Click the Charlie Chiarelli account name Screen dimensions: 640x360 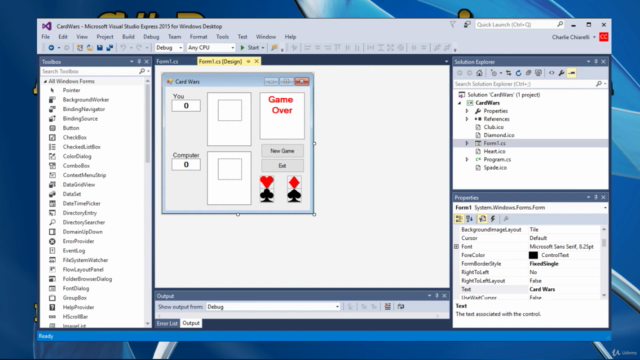click(x=571, y=37)
